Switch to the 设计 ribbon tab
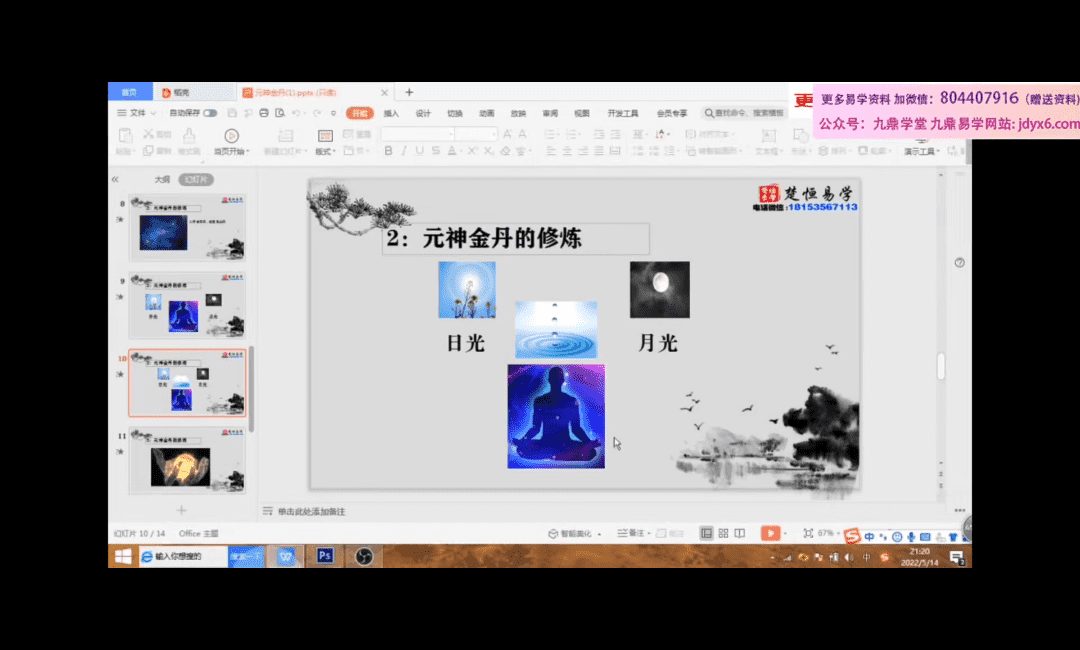Viewport: 1080px width, 650px height. [x=423, y=113]
